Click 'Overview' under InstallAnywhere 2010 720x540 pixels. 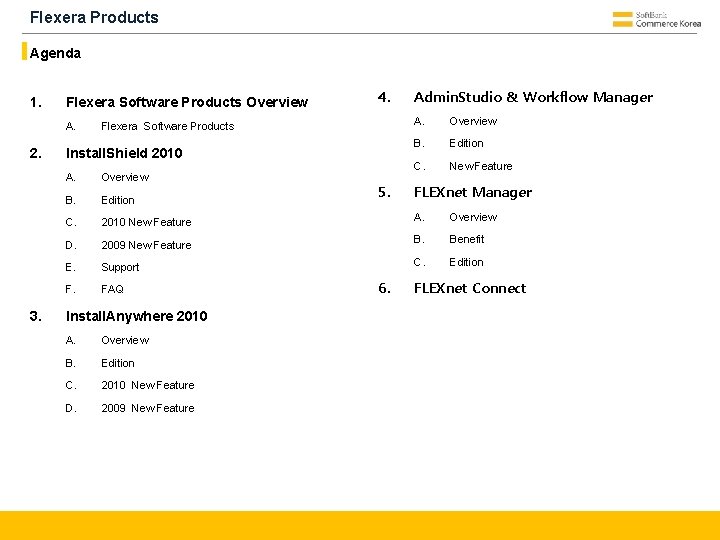(x=125, y=340)
